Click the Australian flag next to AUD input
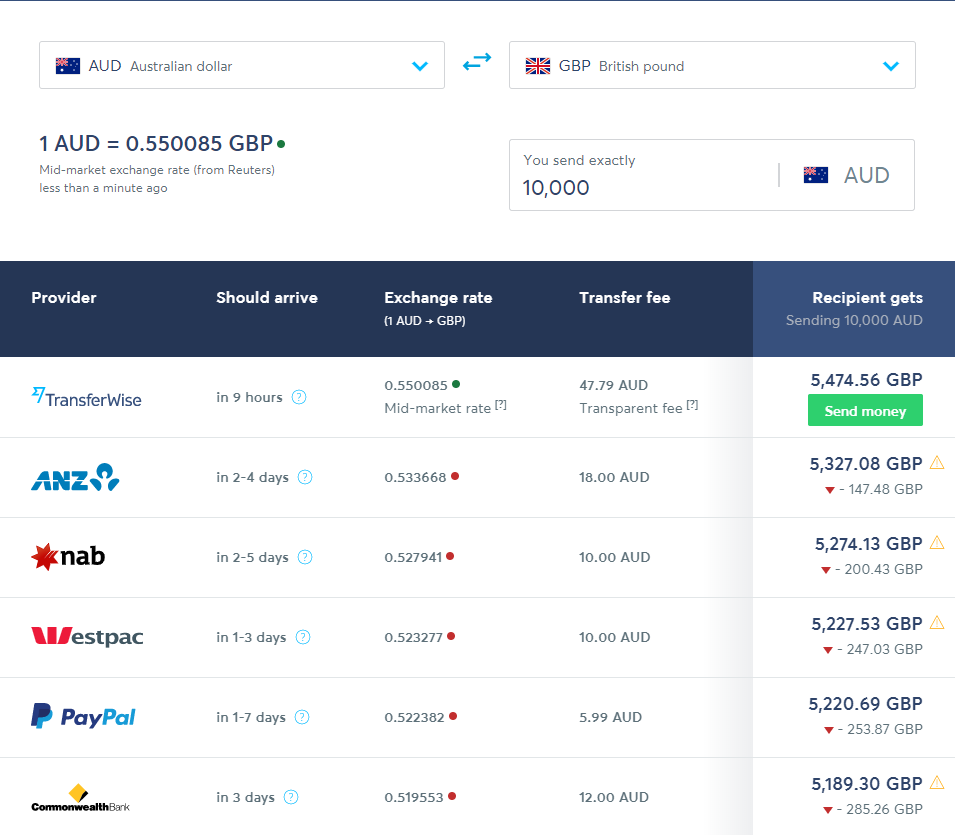This screenshot has height=835, width=955. point(815,174)
